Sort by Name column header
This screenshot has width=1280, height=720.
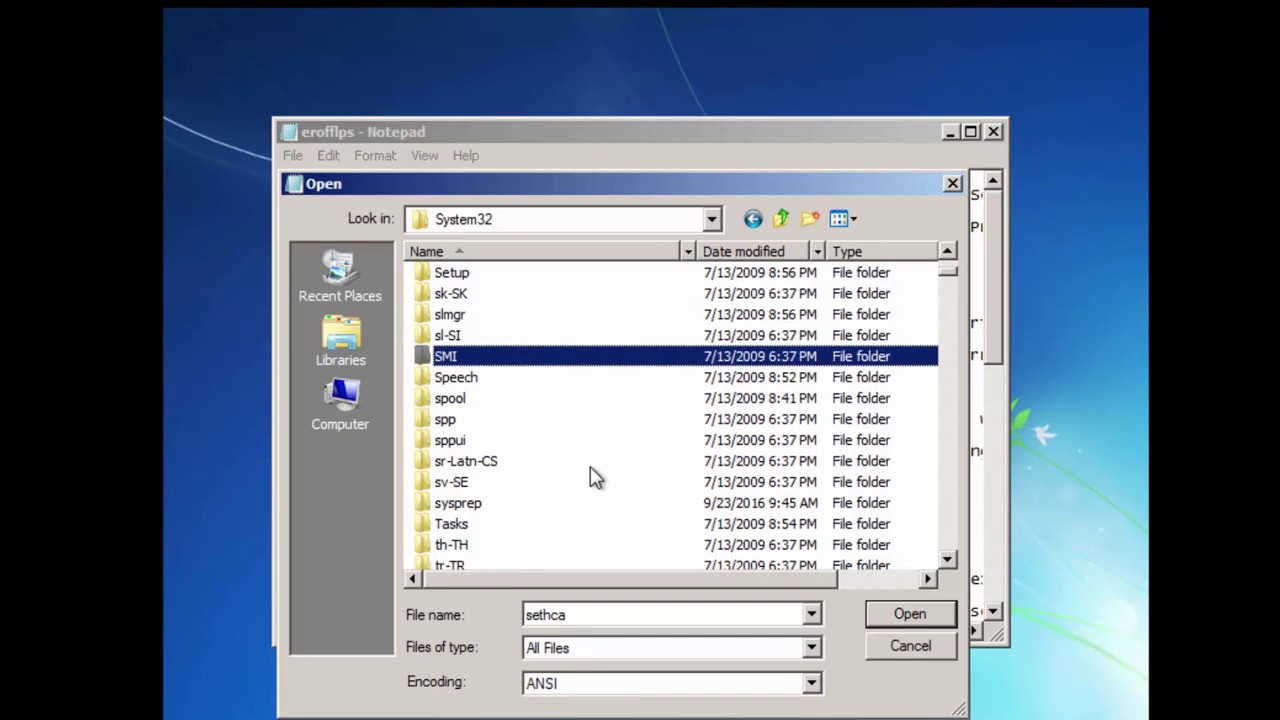(x=543, y=251)
